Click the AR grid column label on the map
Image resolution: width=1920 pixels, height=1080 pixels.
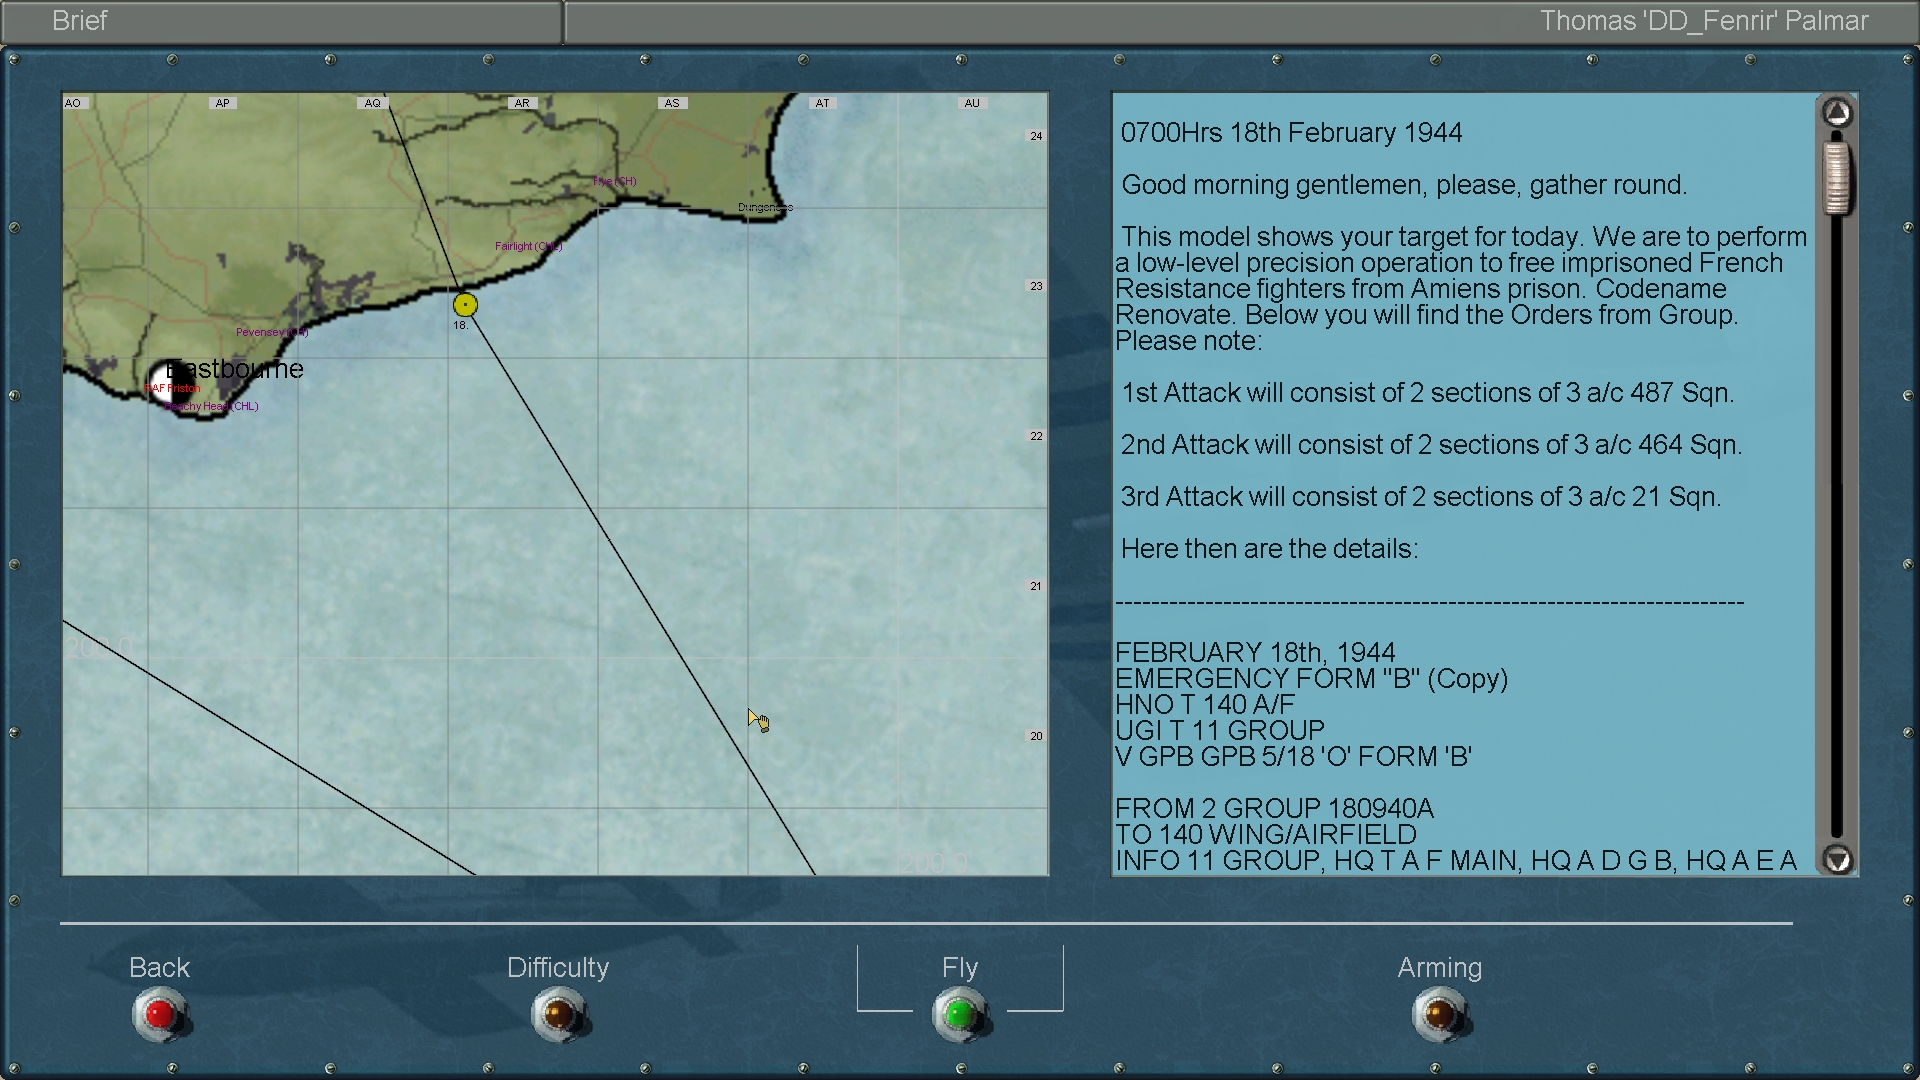tap(522, 103)
